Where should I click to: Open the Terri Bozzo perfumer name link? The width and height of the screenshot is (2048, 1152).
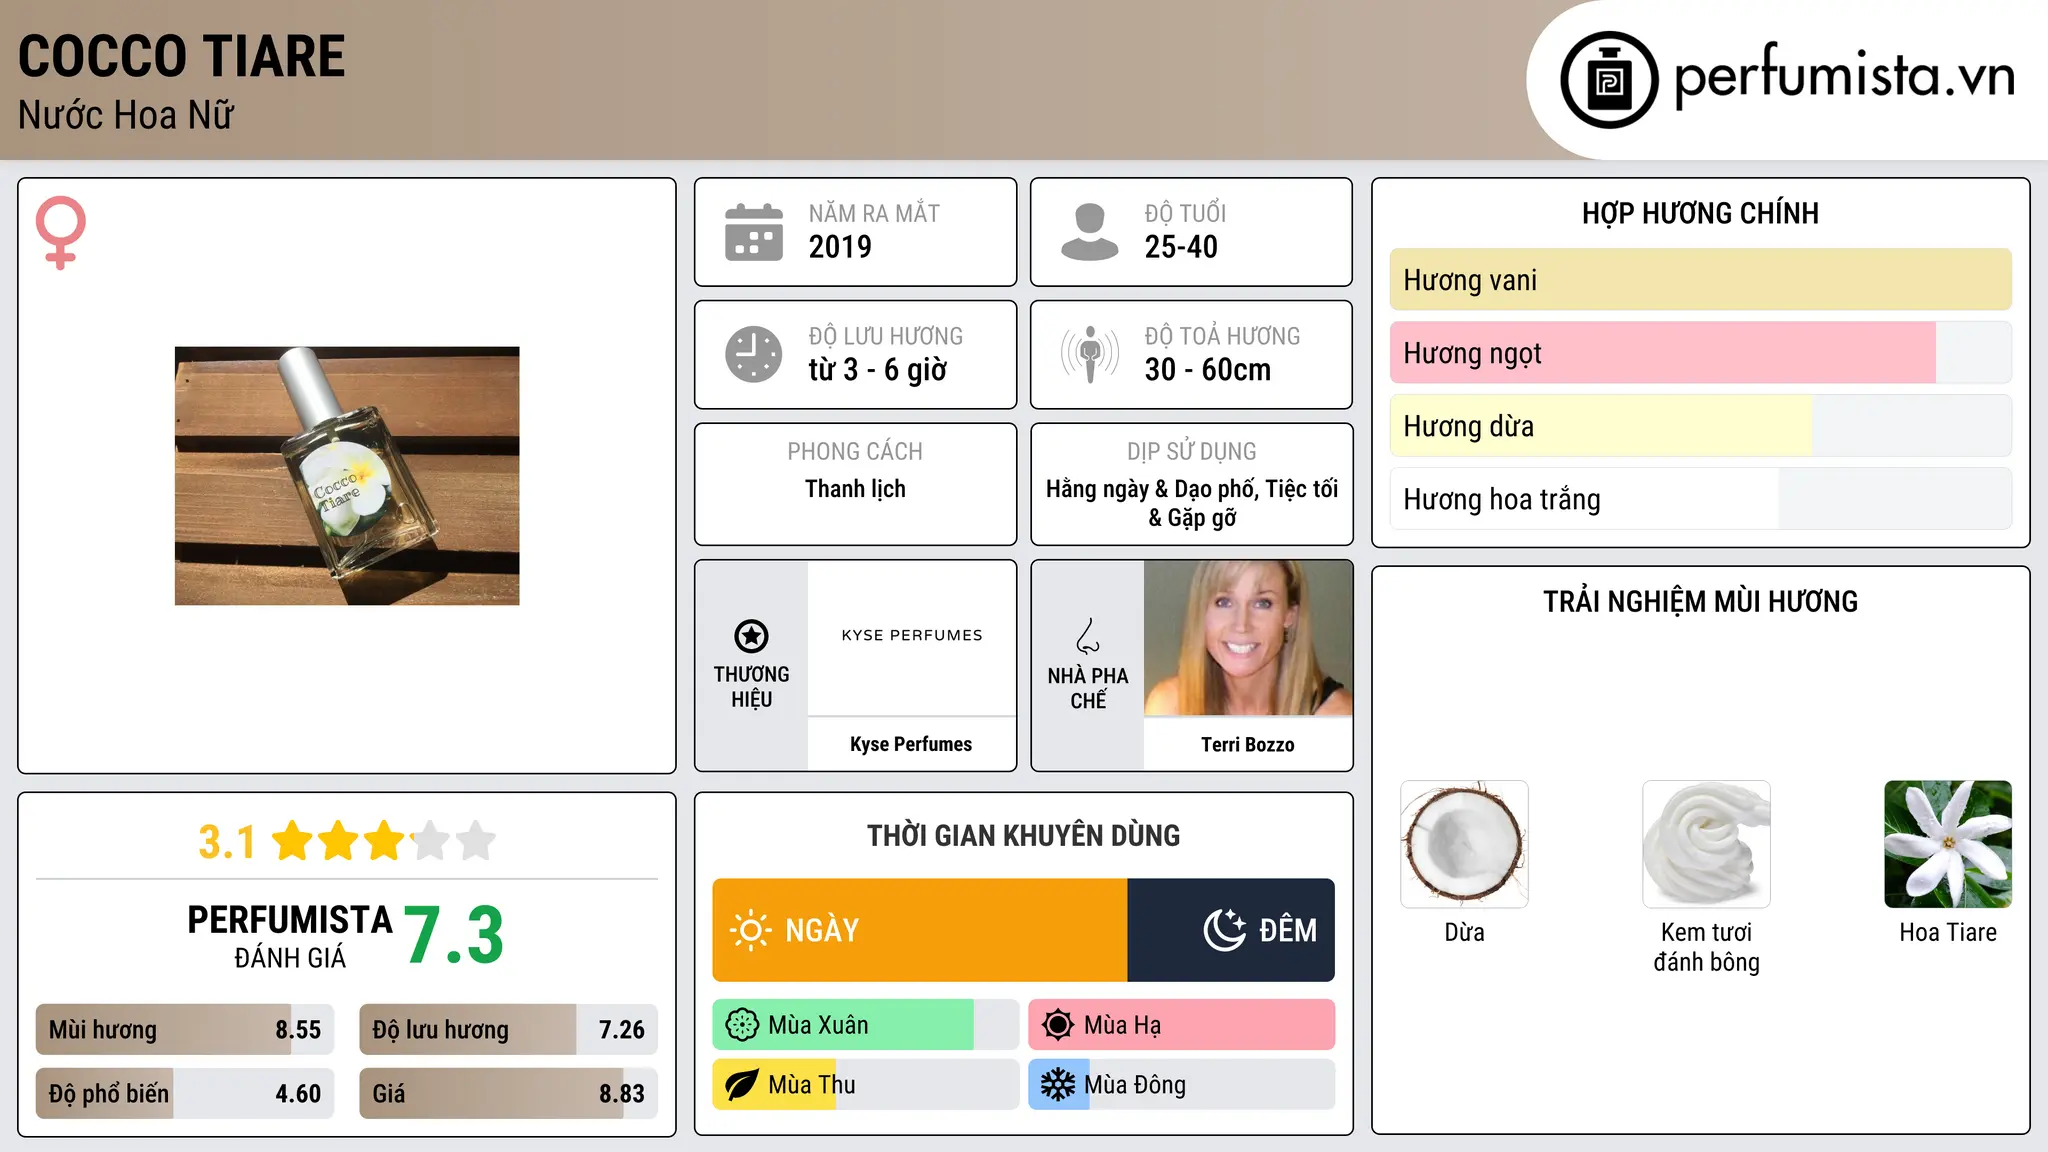tap(1248, 744)
